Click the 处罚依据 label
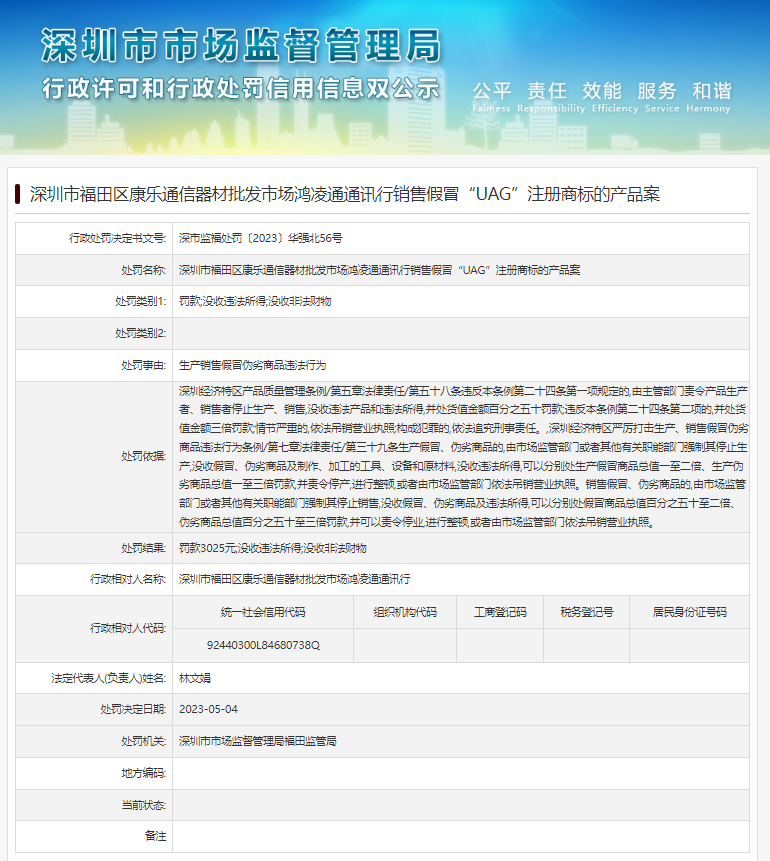Screen dimensions: 770x861 [143, 456]
